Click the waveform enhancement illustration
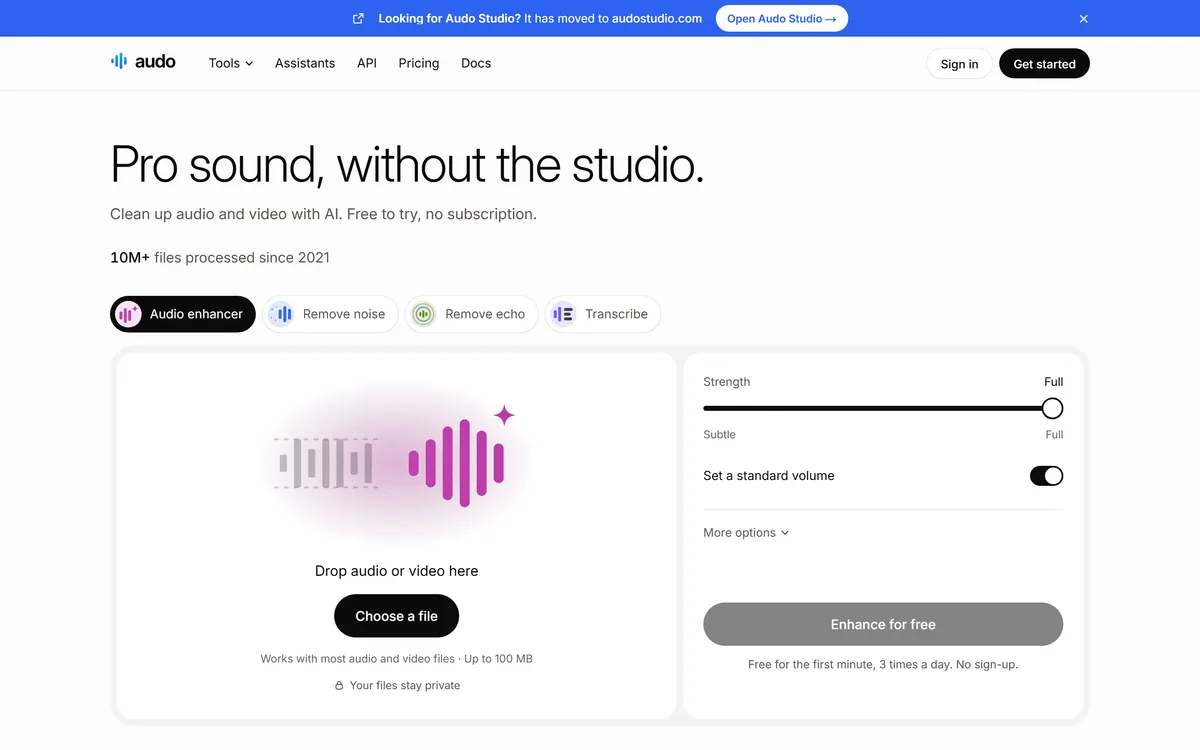Image resolution: width=1200 pixels, height=750 pixels. [x=397, y=463]
